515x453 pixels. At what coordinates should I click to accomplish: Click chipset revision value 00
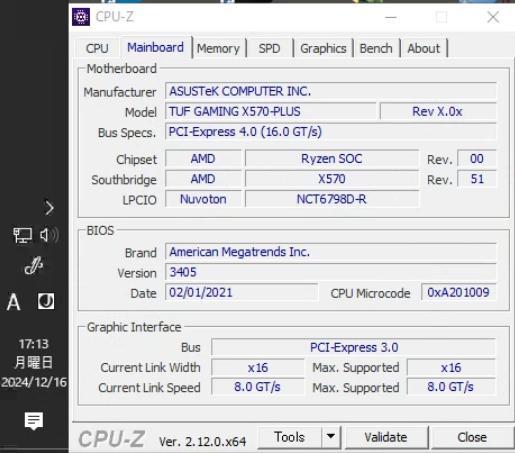(x=477, y=159)
